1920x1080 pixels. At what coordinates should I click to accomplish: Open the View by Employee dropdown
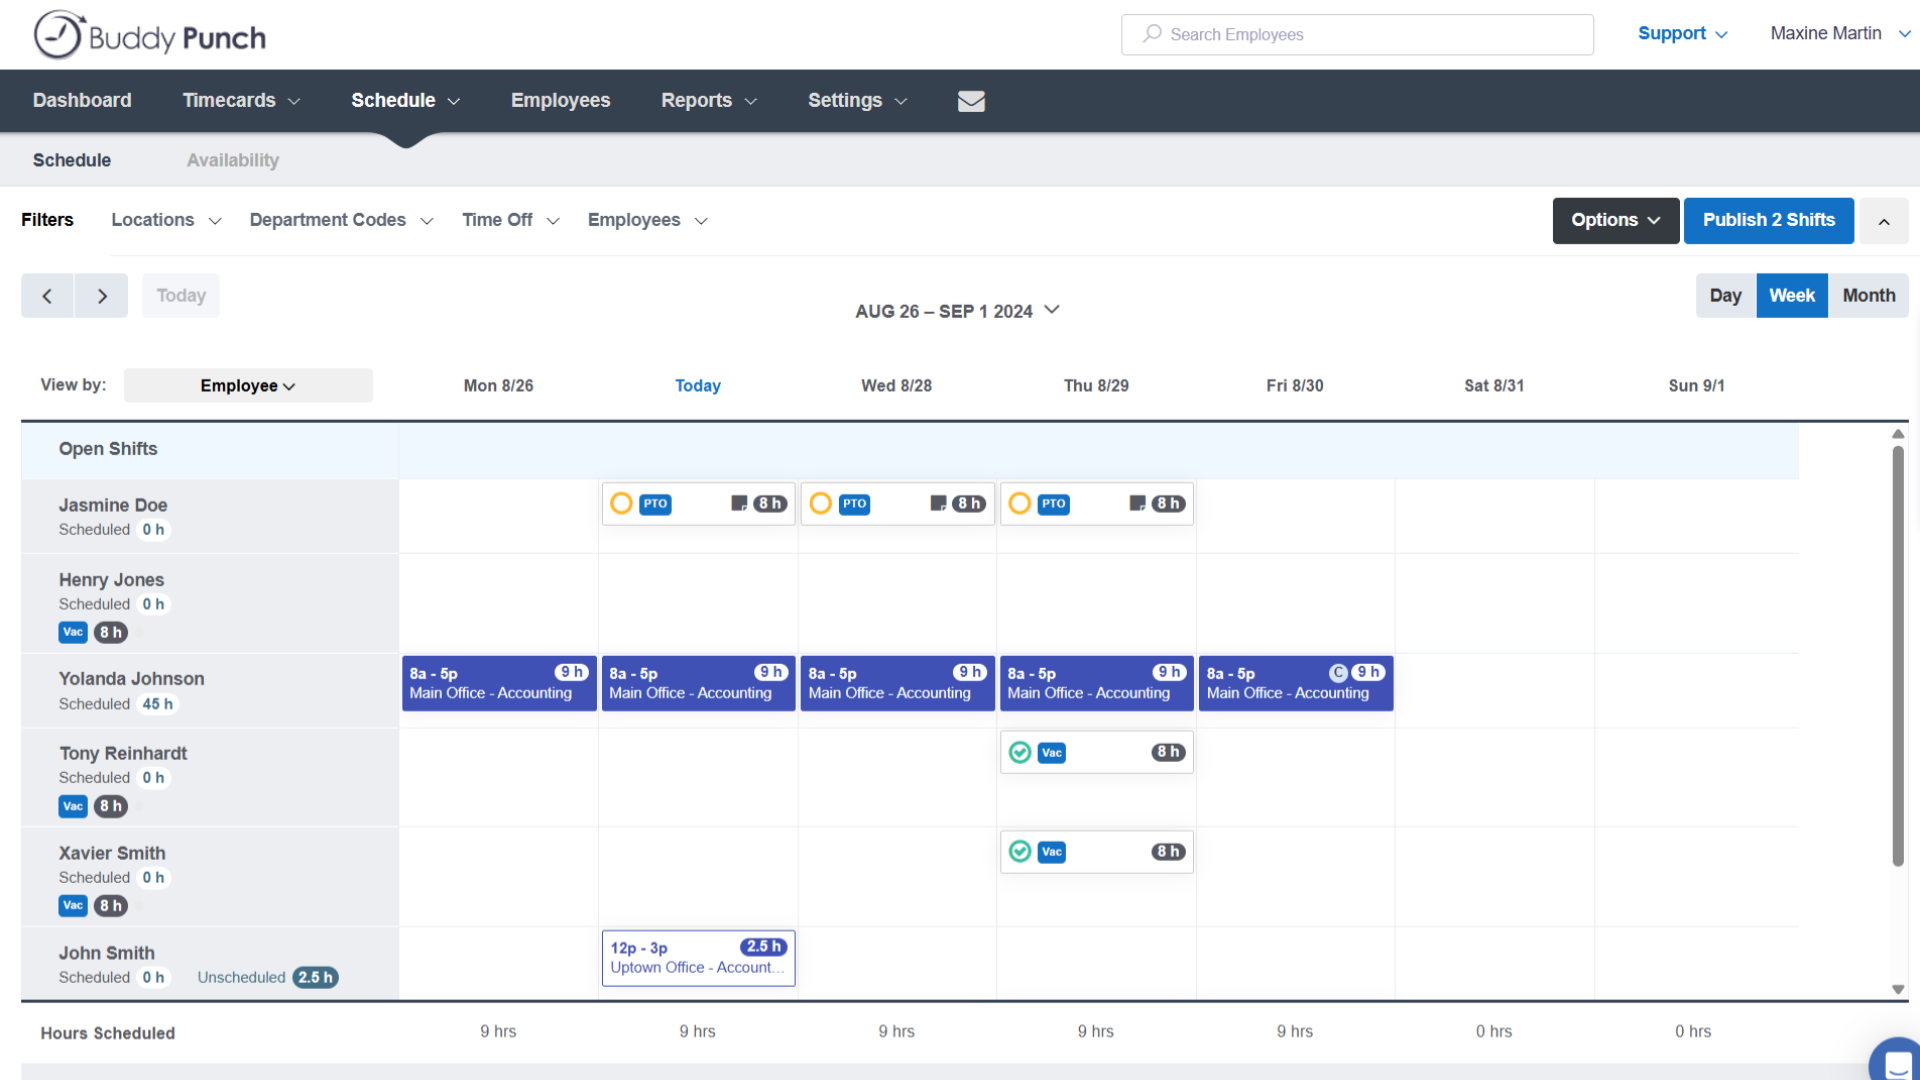pos(248,386)
